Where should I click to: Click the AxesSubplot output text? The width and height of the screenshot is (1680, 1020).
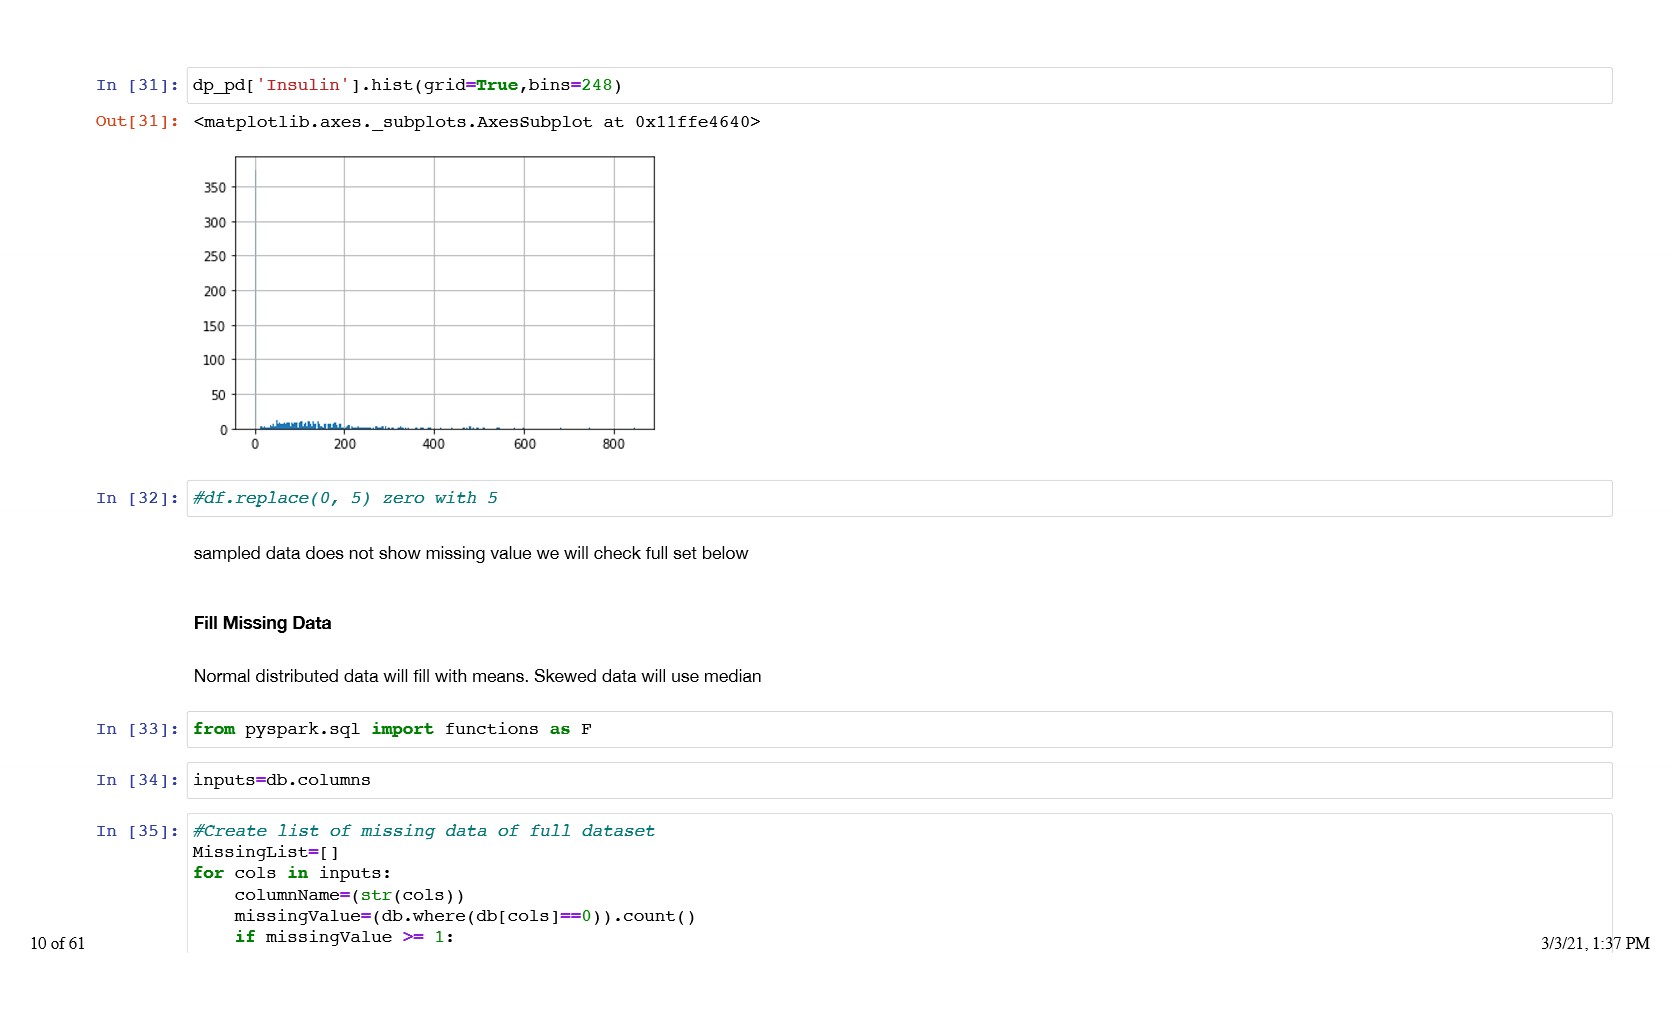coord(476,122)
